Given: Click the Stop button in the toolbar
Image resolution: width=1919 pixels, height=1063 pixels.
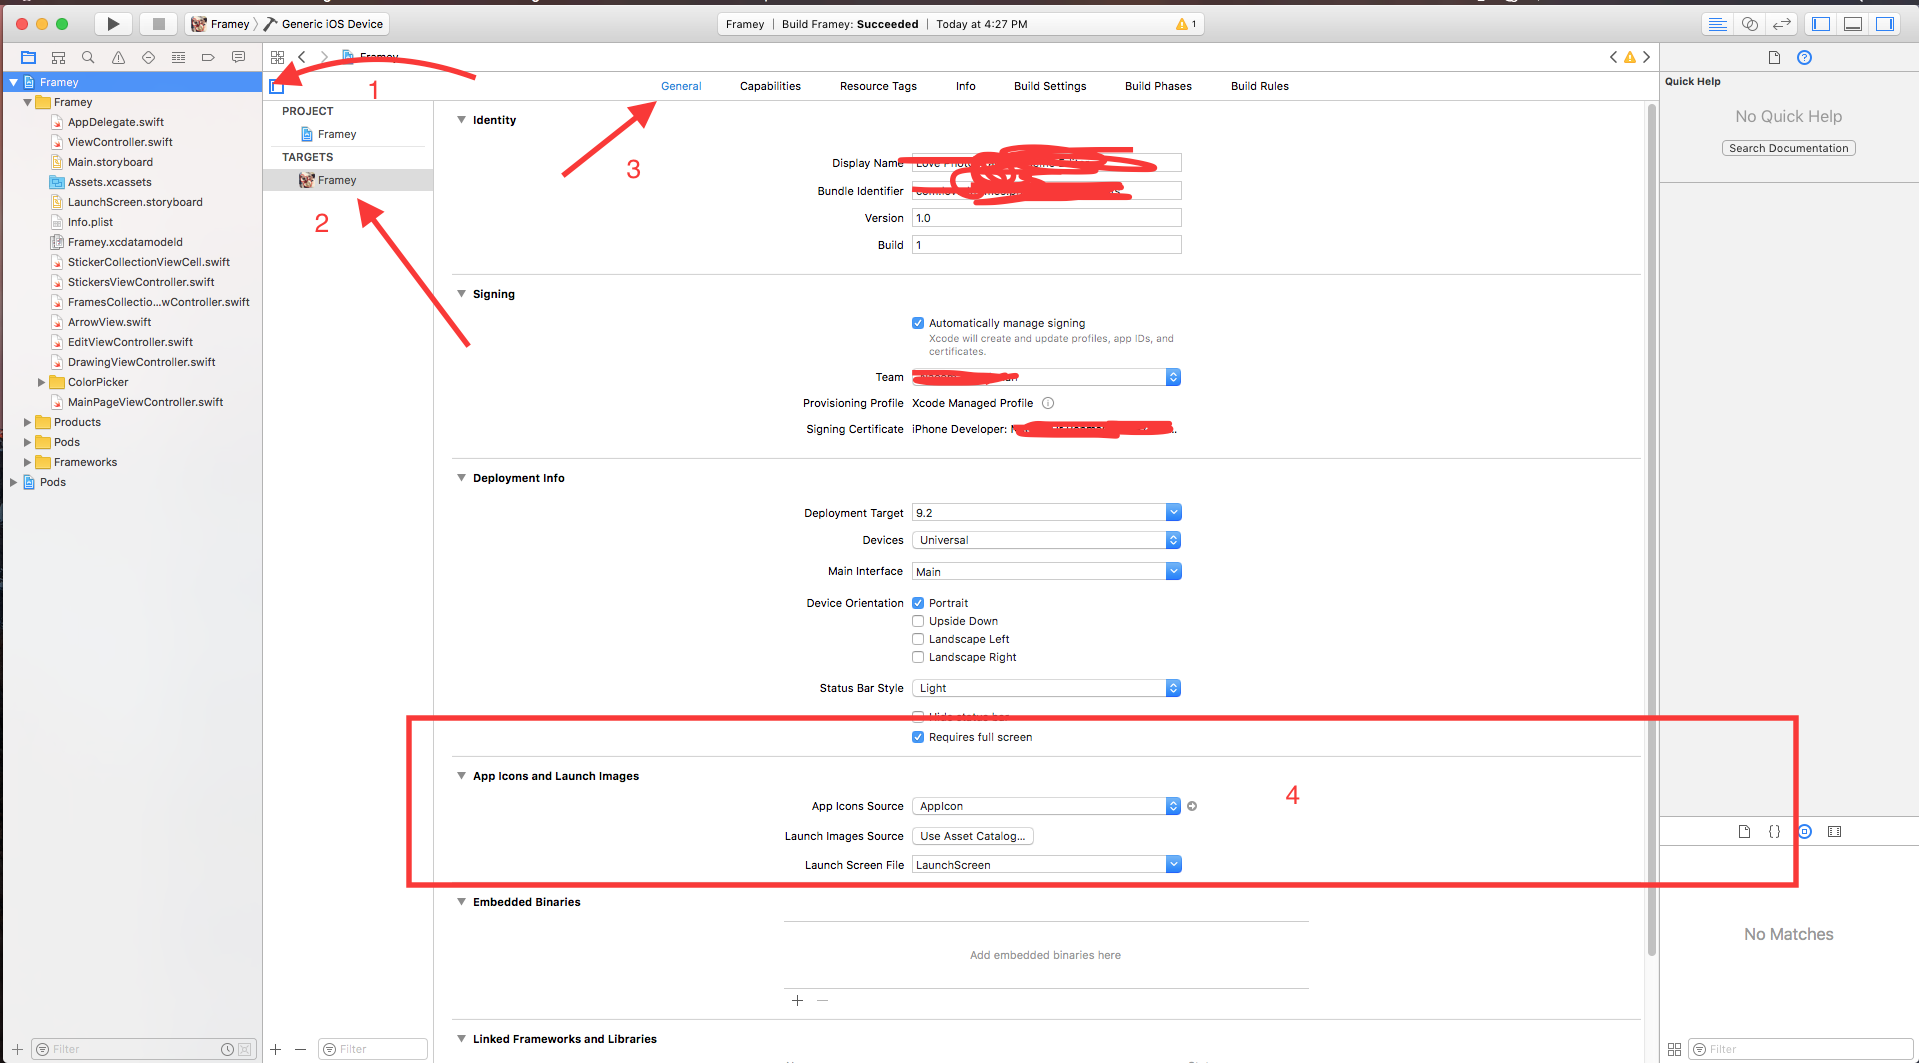Looking at the screenshot, I should (x=157, y=23).
